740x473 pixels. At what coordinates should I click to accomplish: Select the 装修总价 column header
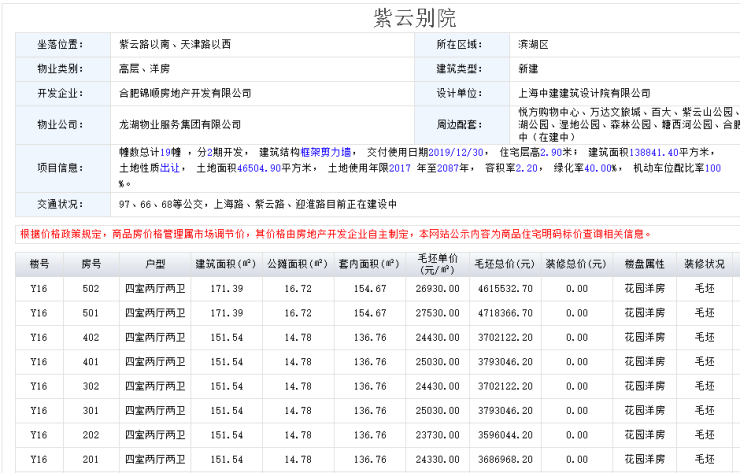[x=575, y=265]
